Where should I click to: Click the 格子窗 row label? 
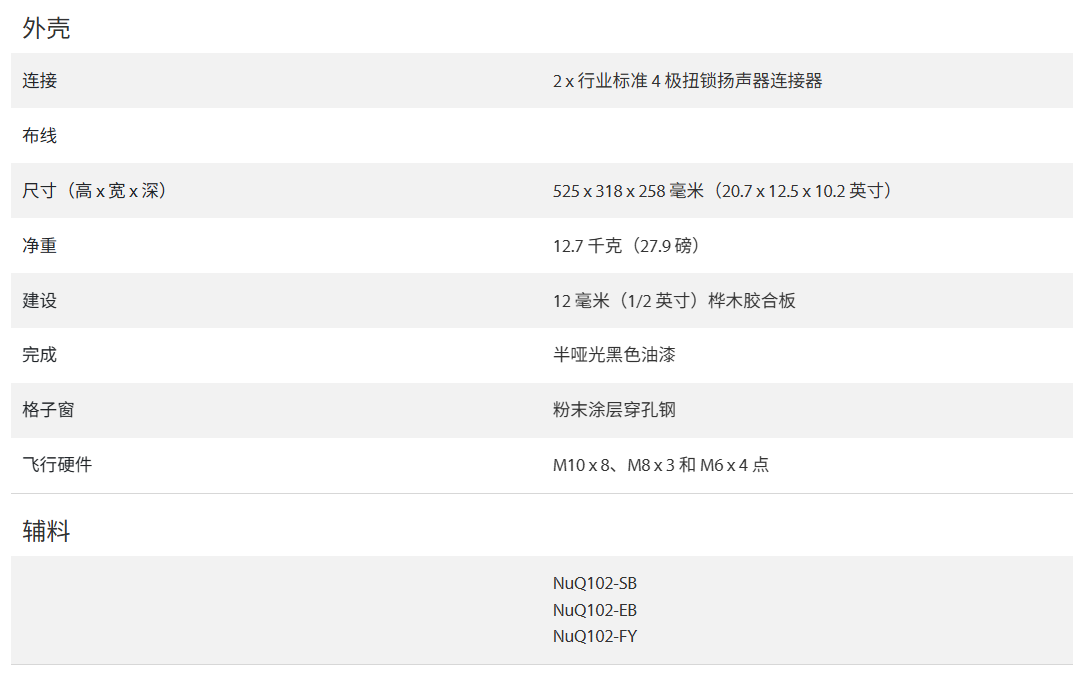point(48,410)
